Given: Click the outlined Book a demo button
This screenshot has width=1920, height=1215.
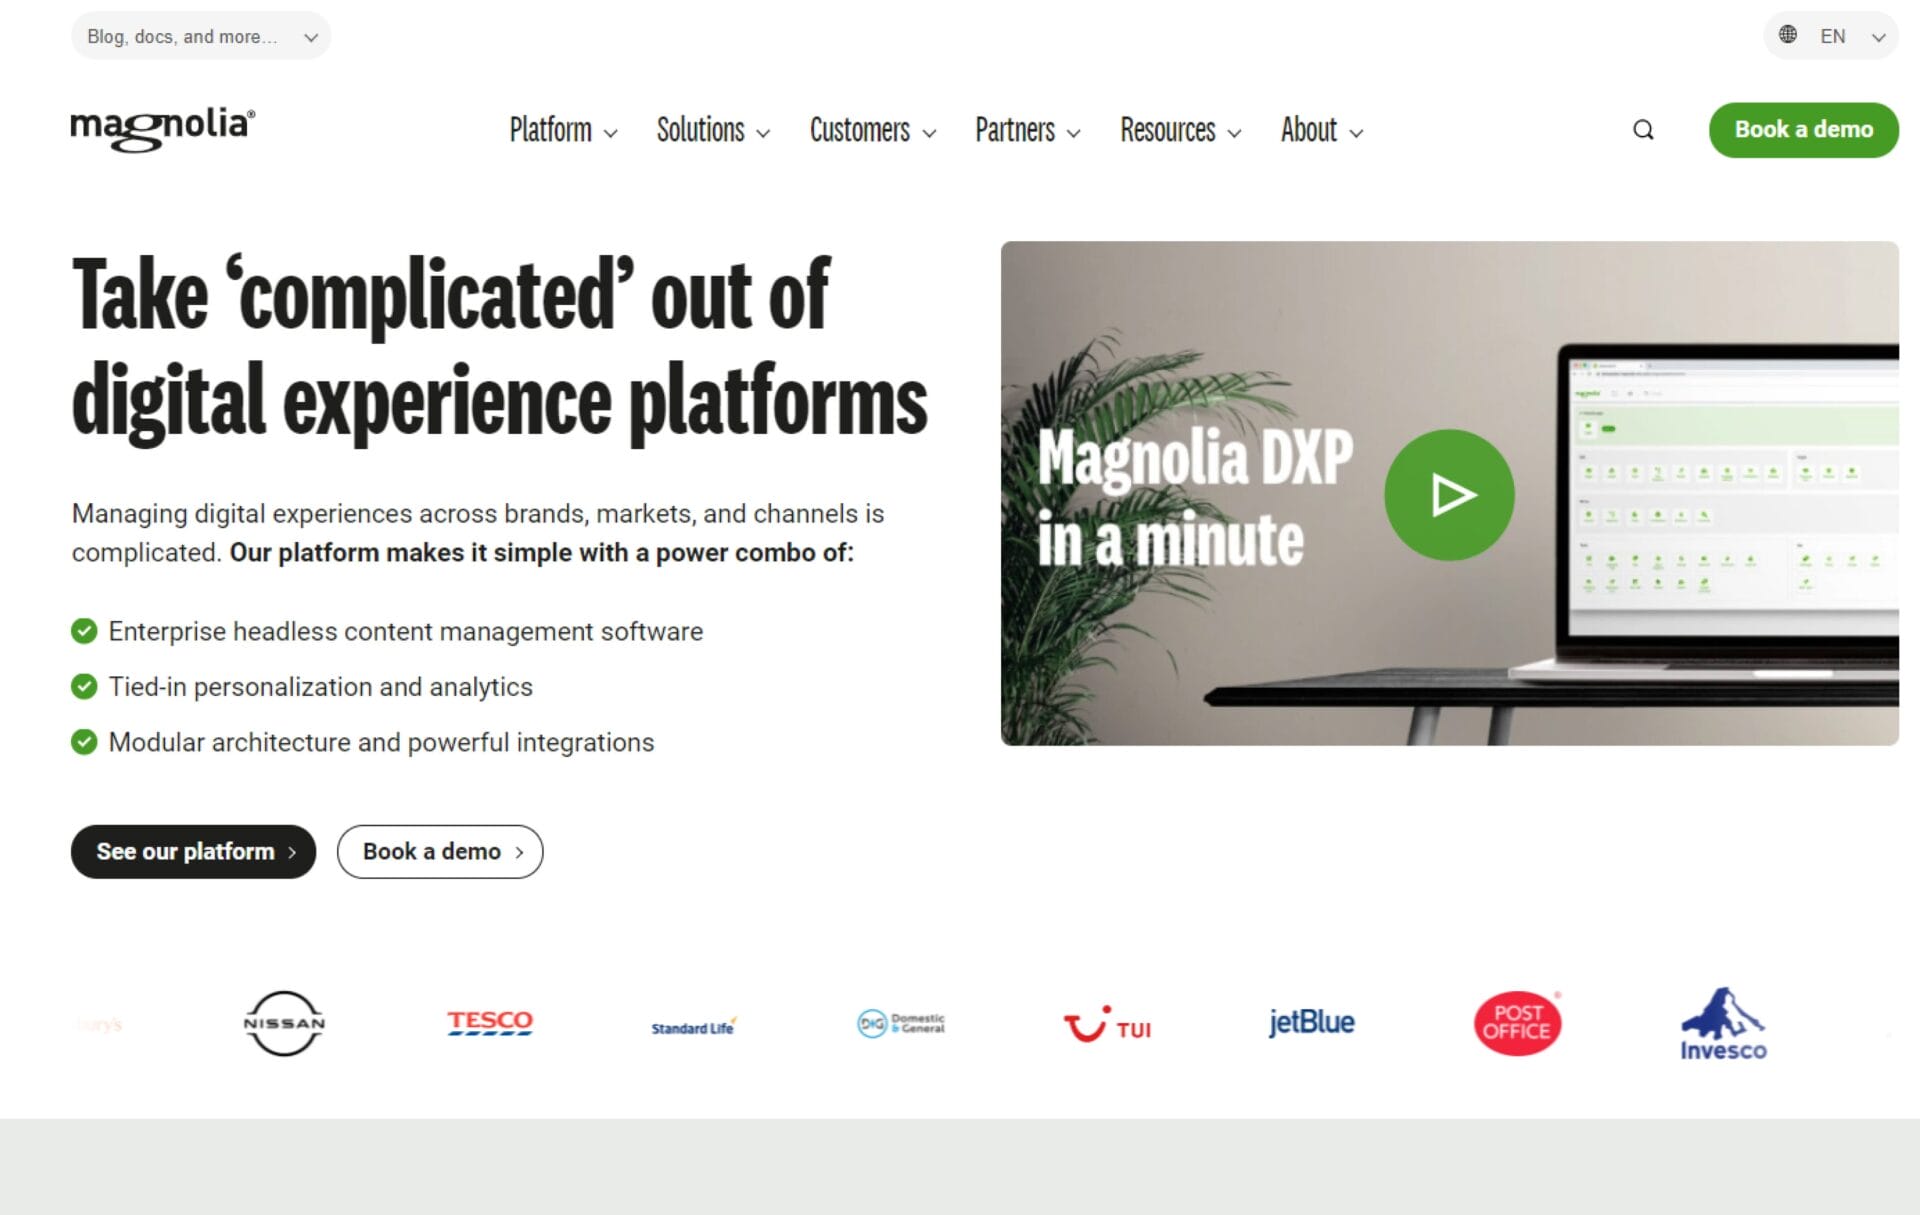Looking at the screenshot, I should pyautogui.click(x=440, y=852).
